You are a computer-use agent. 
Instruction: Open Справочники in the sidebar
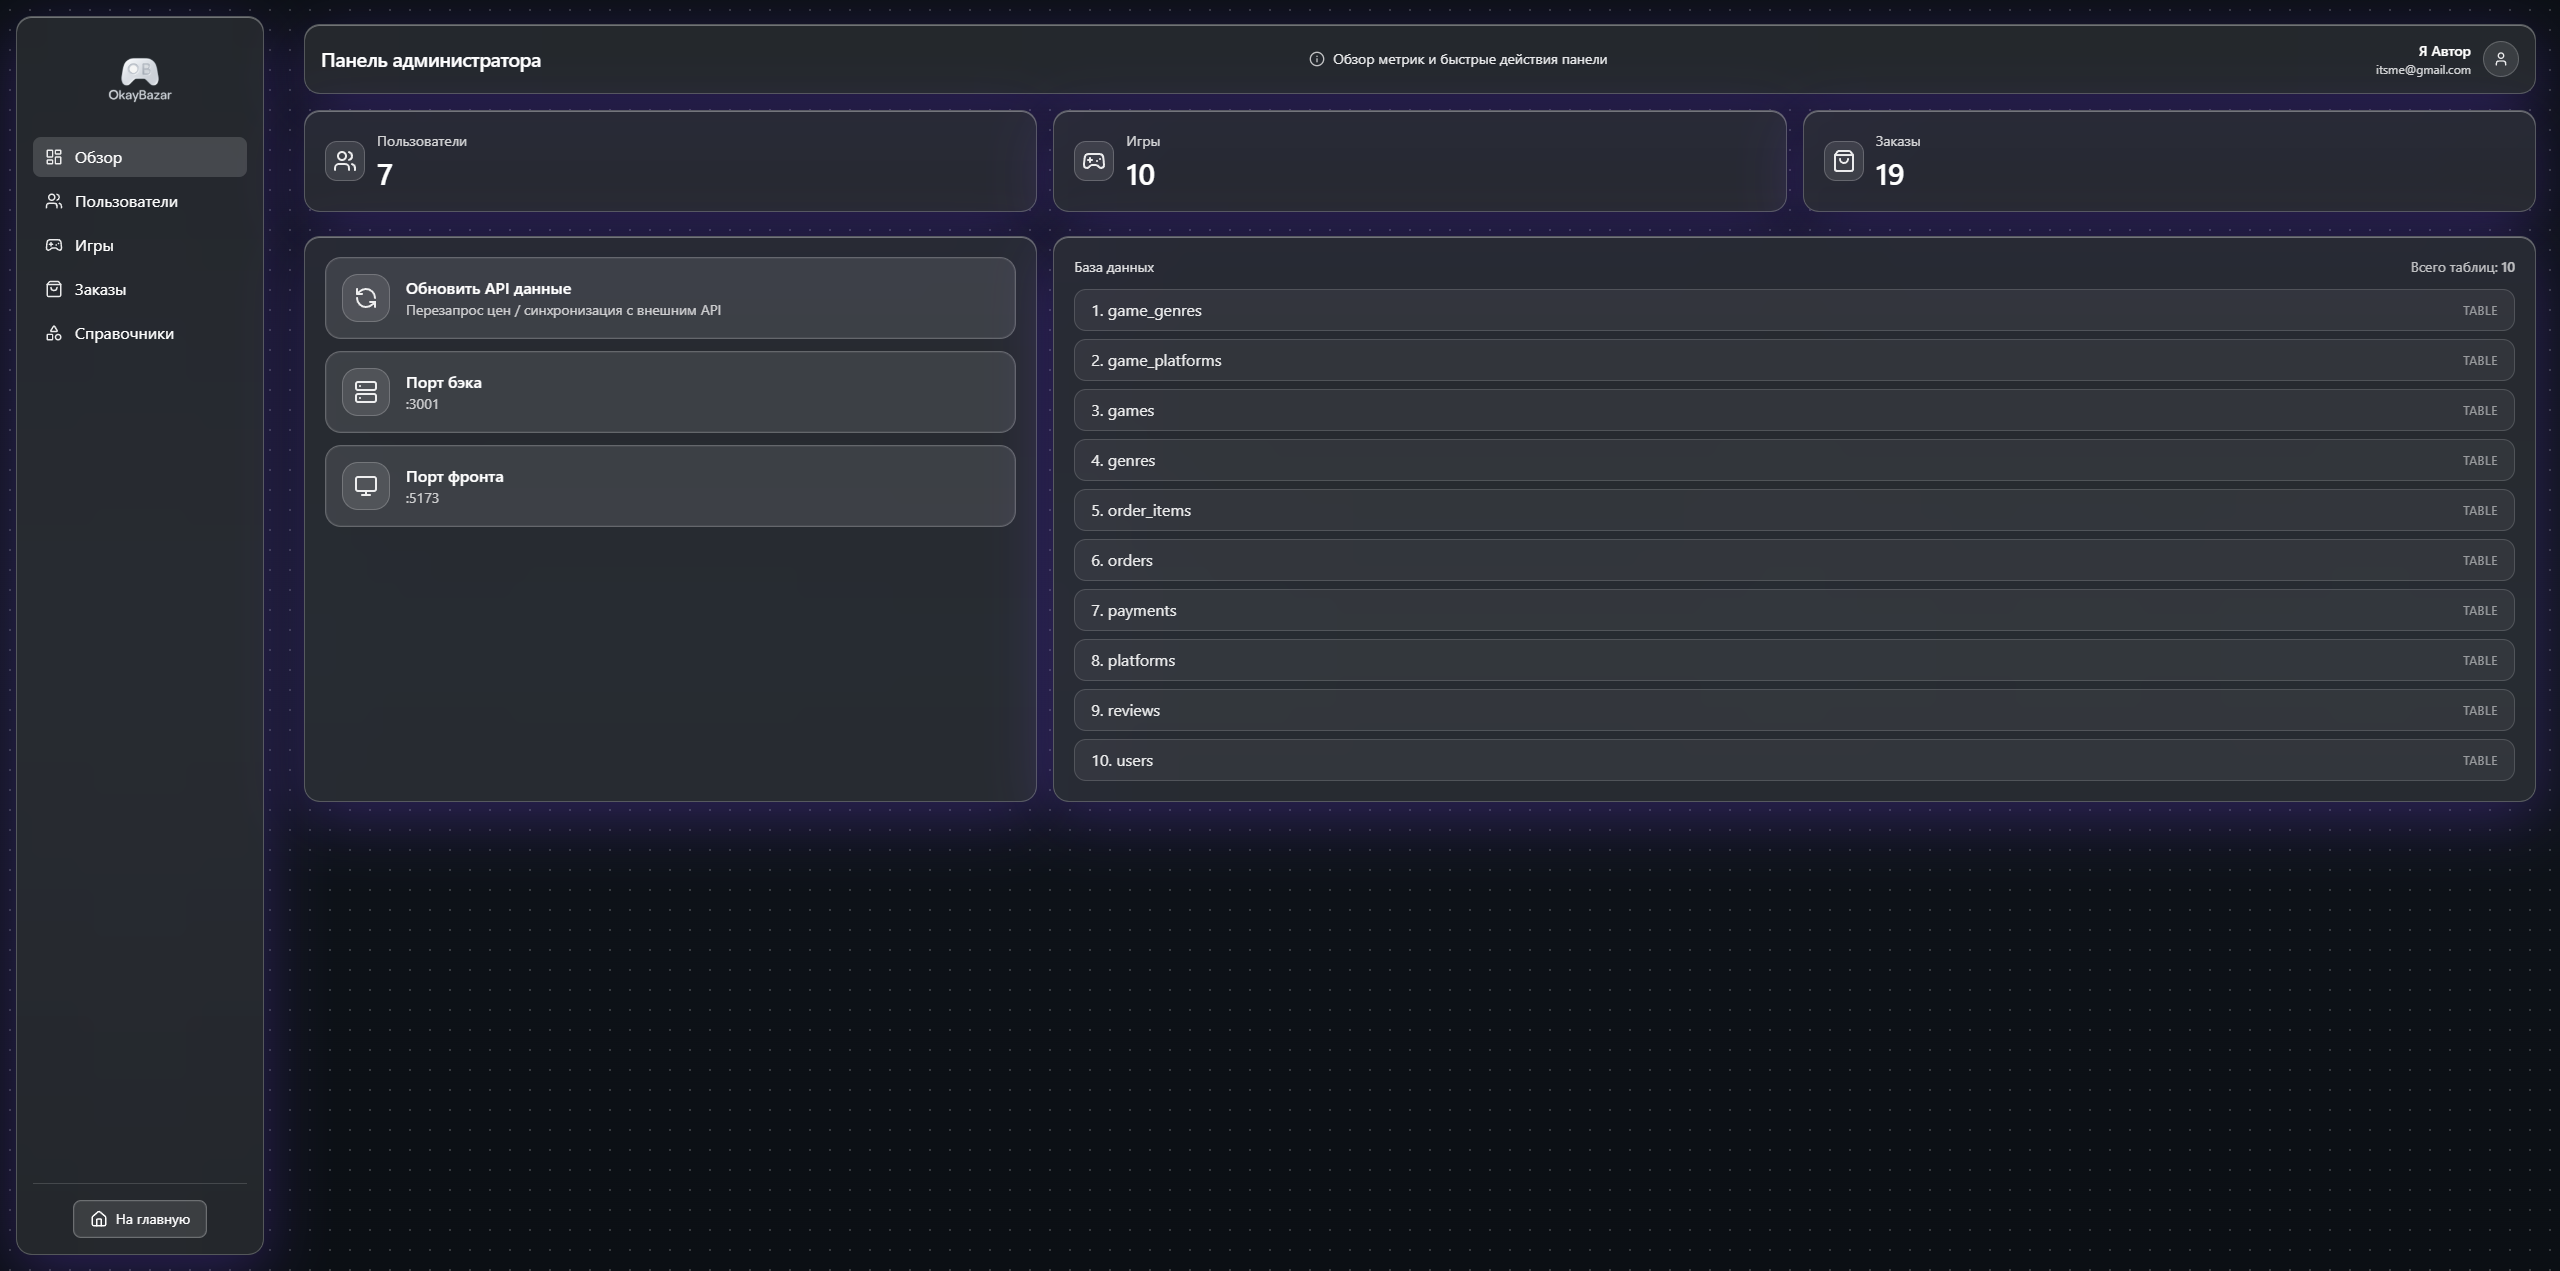point(124,333)
